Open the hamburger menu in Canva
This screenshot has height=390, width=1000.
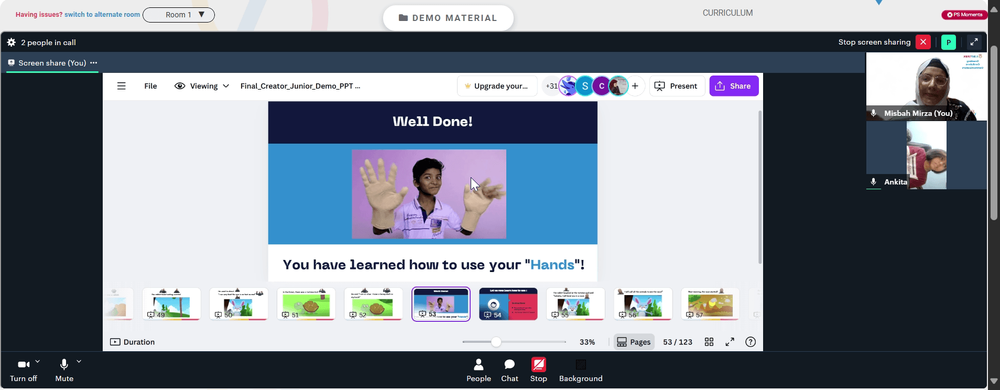[x=121, y=86]
